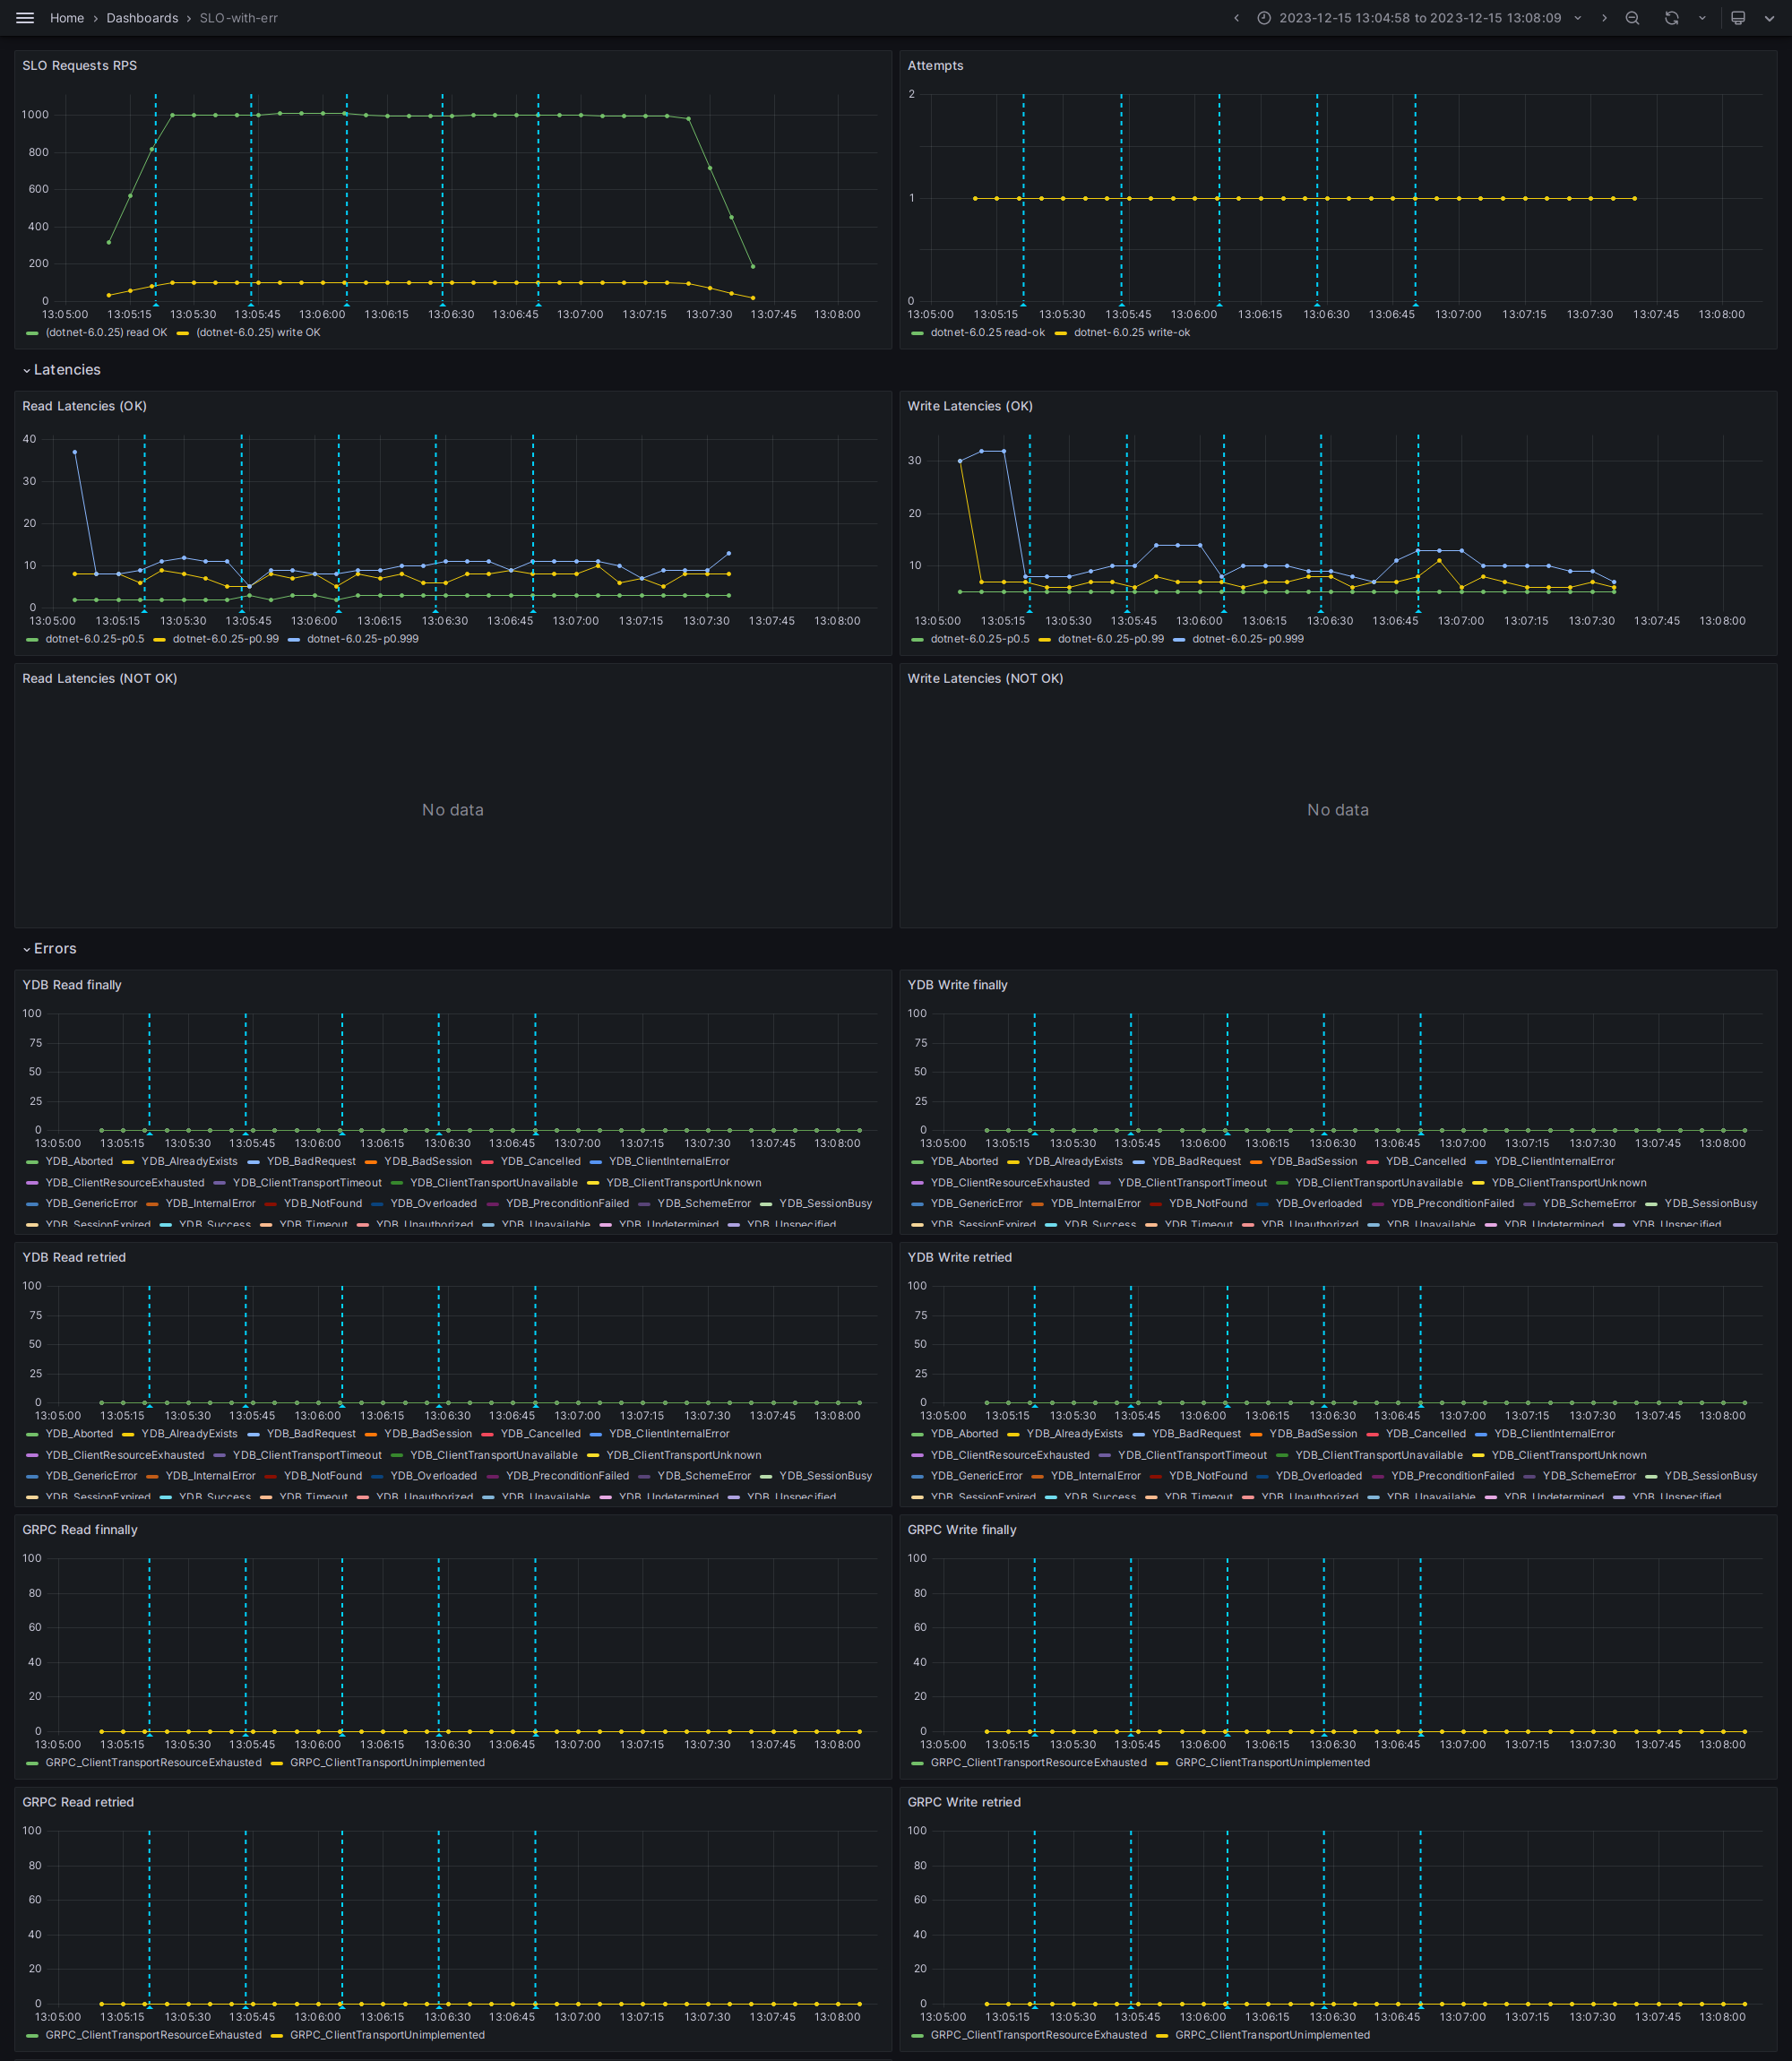Open Dashboards breadcrumb link
Screen dimensions: 1792x2061
click(x=142, y=18)
